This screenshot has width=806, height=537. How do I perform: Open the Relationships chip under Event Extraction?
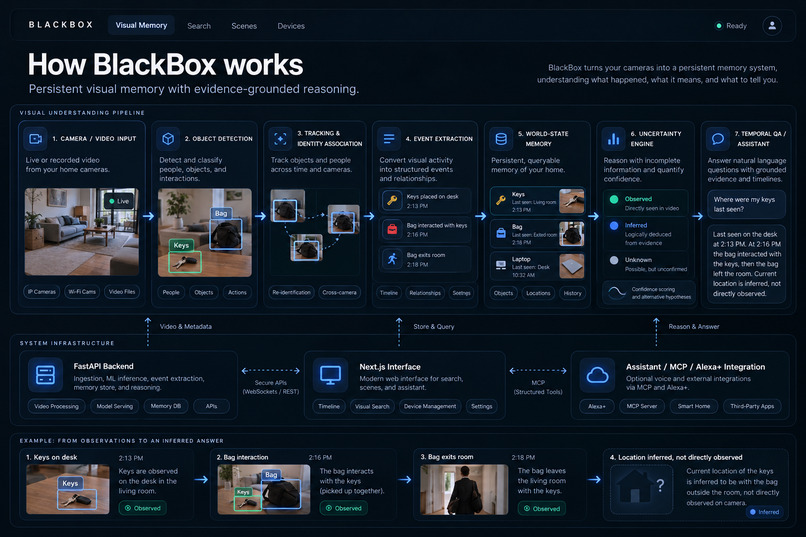425,293
